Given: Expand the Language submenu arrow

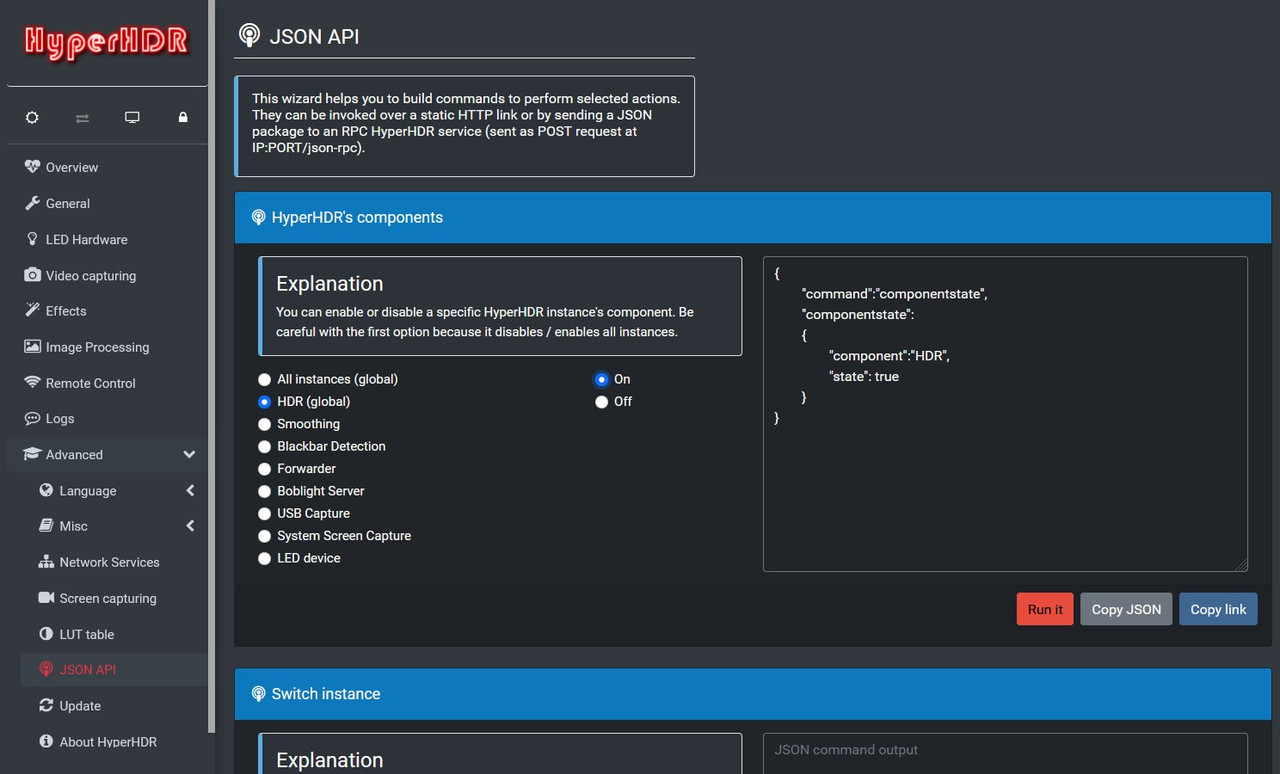Looking at the screenshot, I should [x=190, y=490].
